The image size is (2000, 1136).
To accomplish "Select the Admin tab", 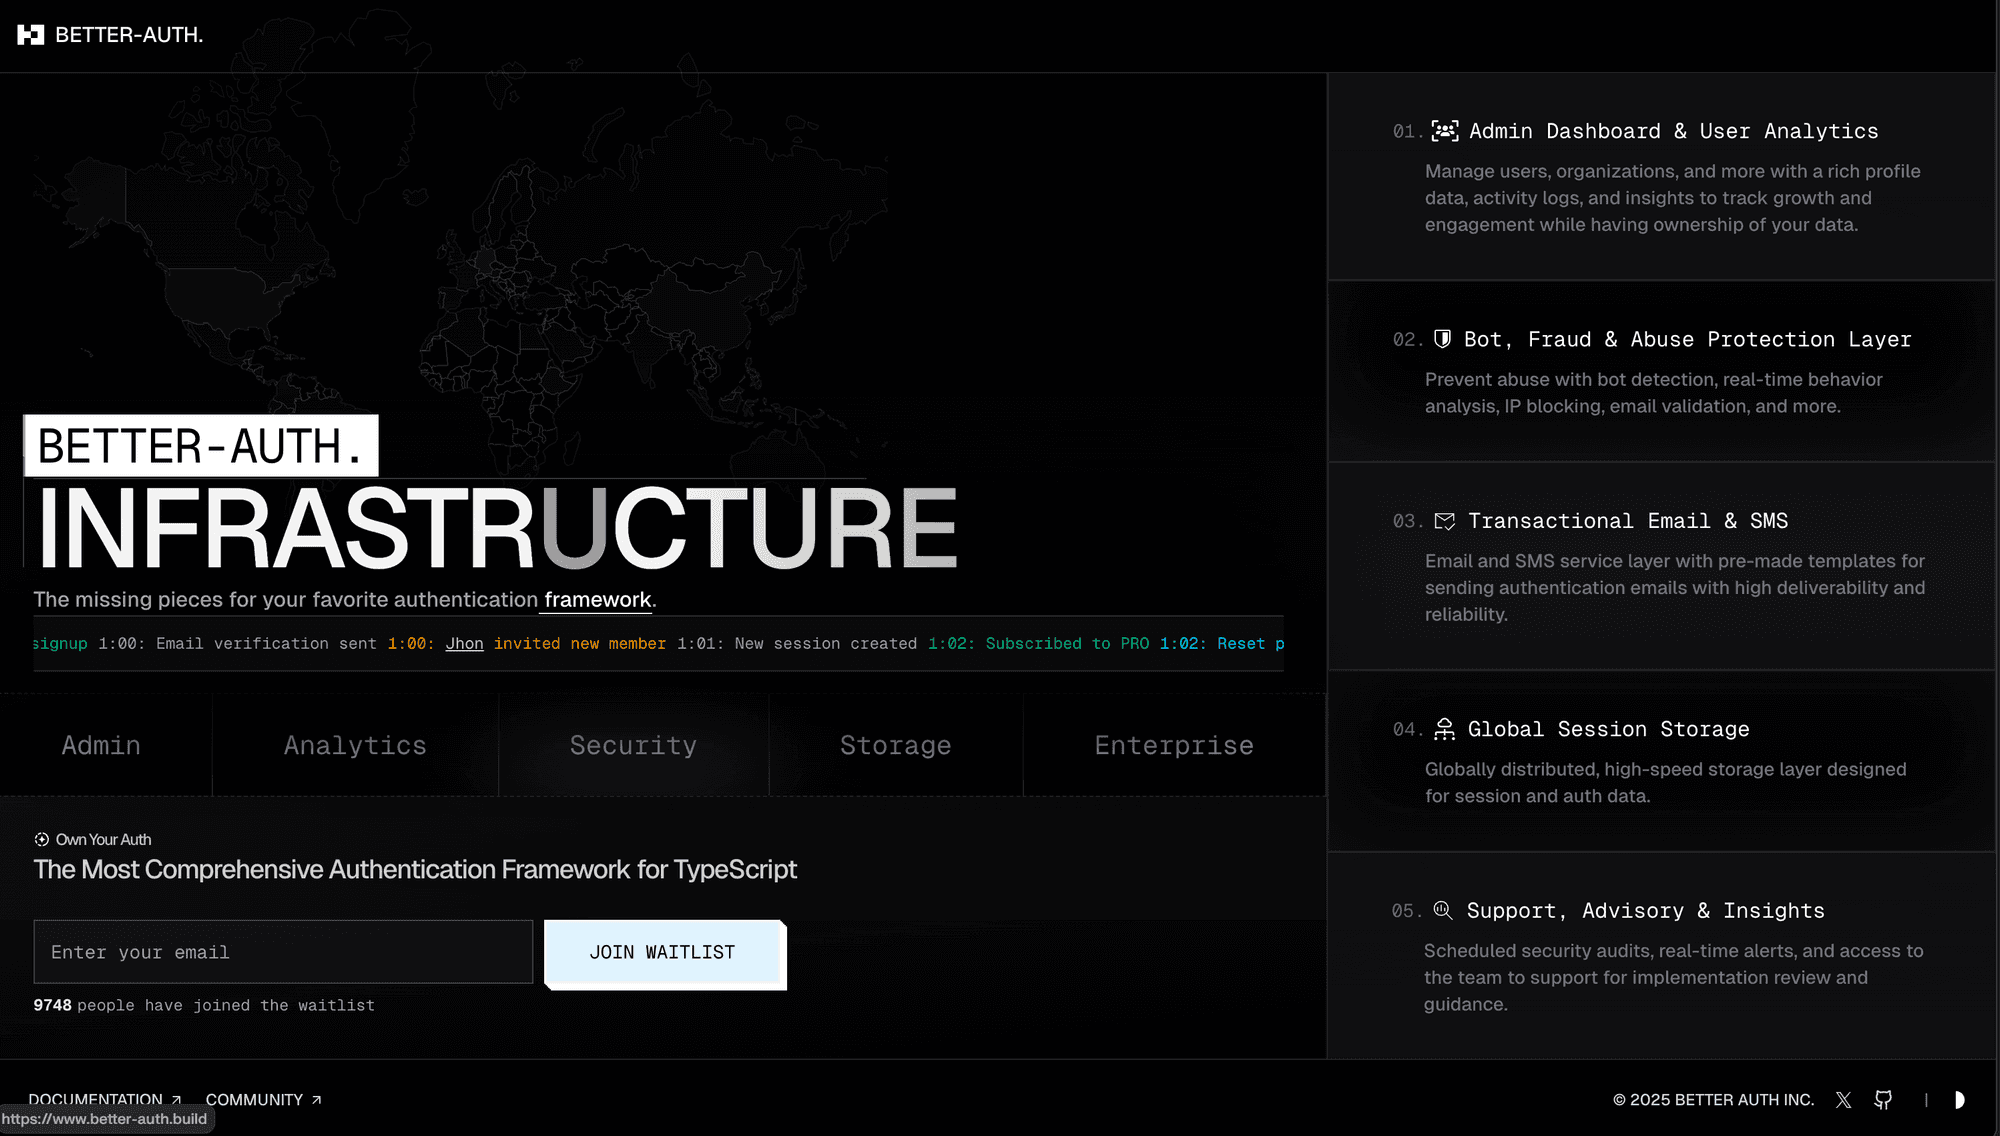I will (x=101, y=745).
